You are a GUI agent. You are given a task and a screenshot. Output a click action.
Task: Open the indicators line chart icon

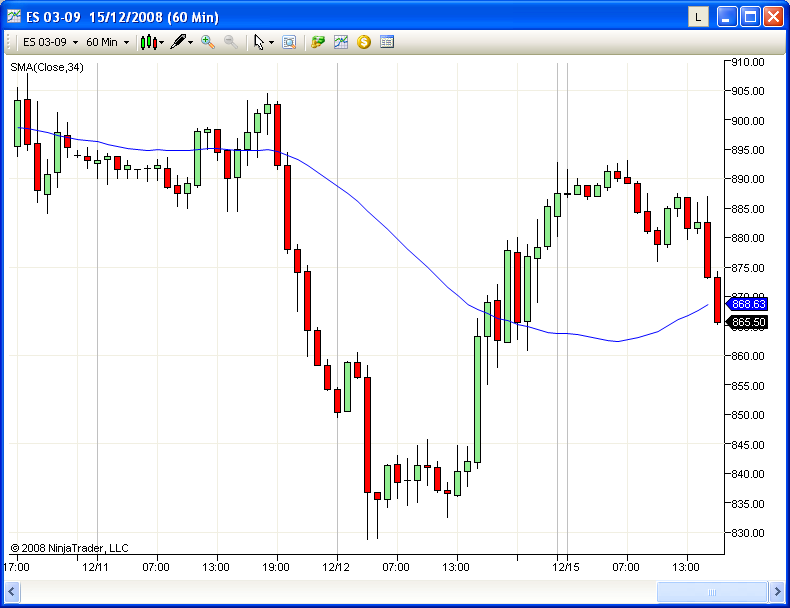(x=341, y=42)
